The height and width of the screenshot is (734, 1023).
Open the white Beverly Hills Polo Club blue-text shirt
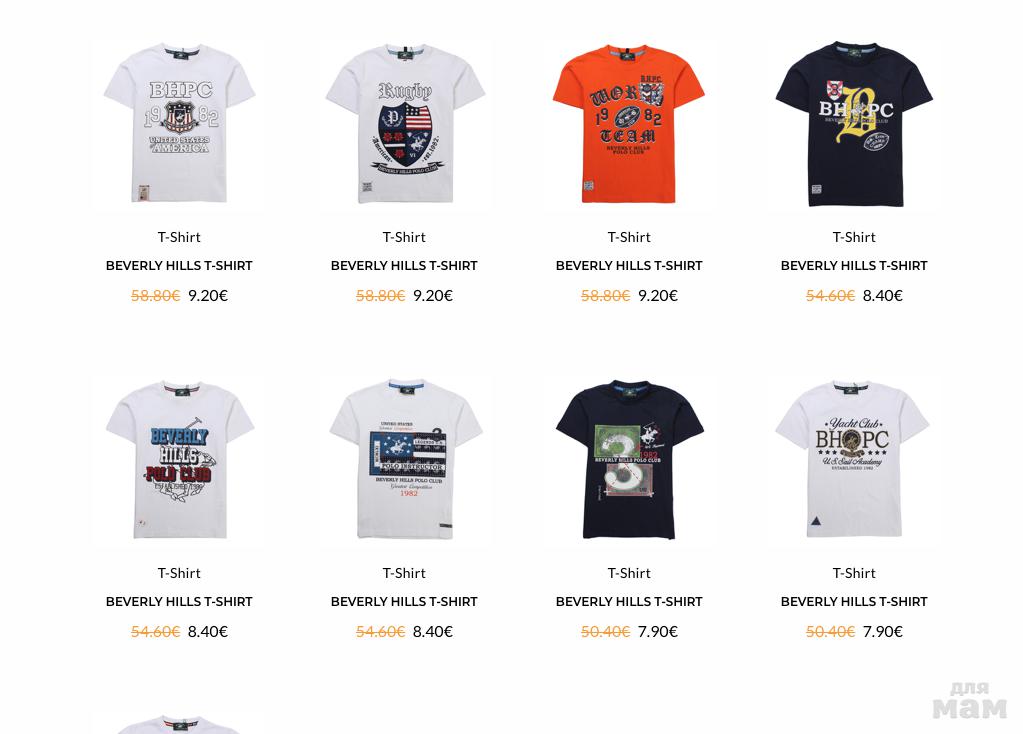pyautogui.click(x=179, y=461)
